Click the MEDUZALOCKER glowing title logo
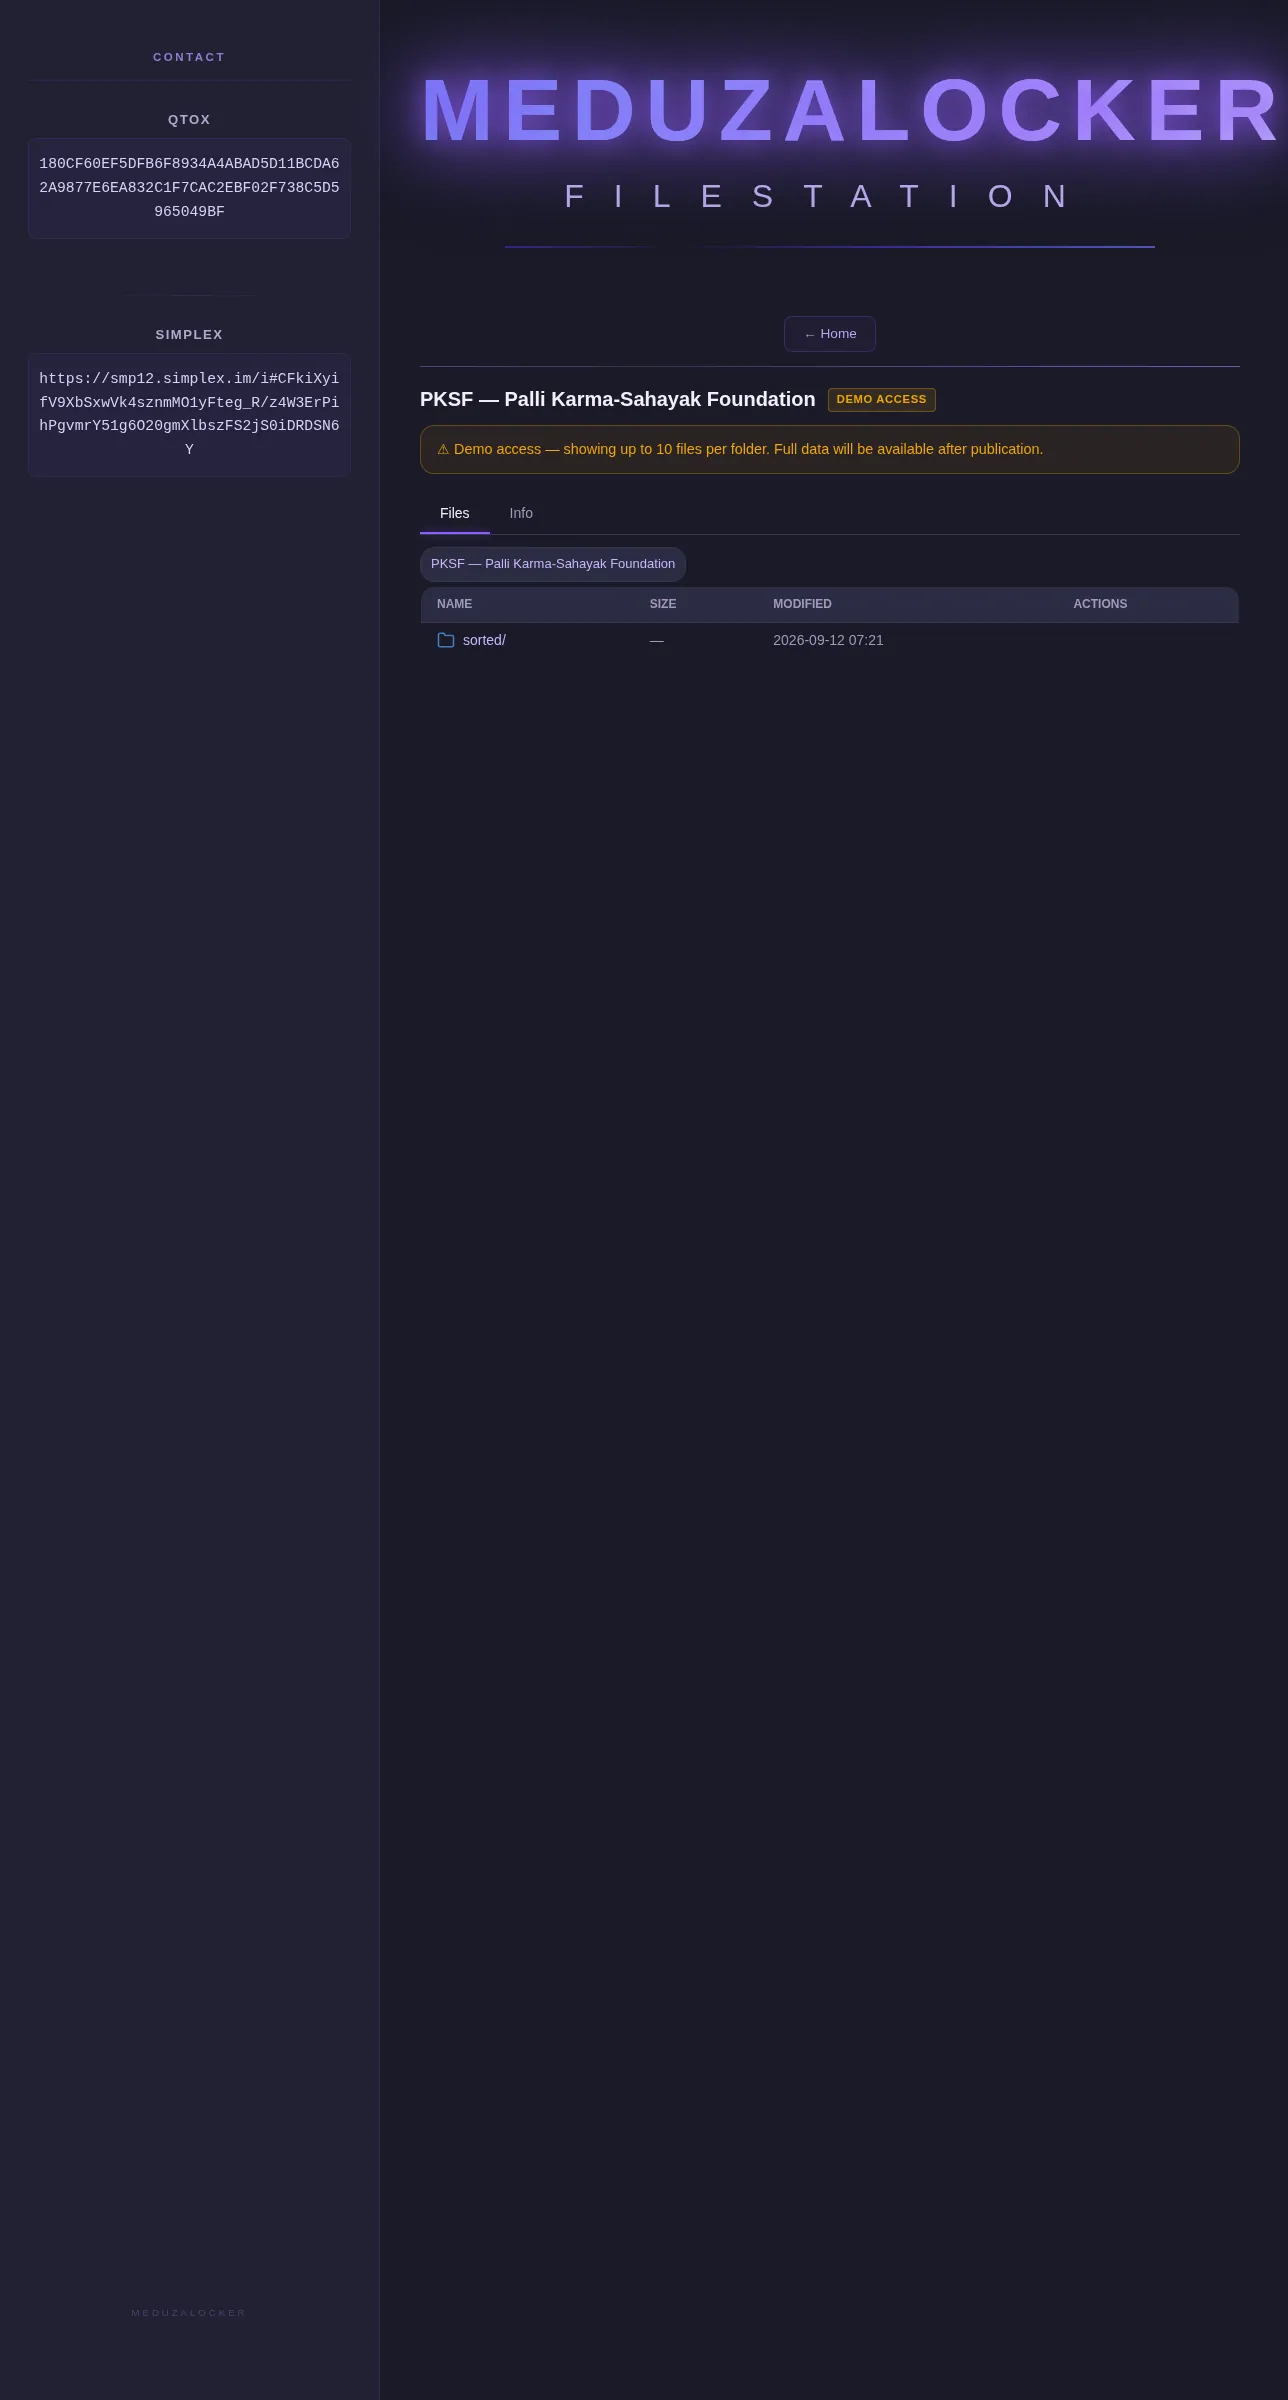The width and height of the screenshot is (1288, 2400). click(851, 110)
